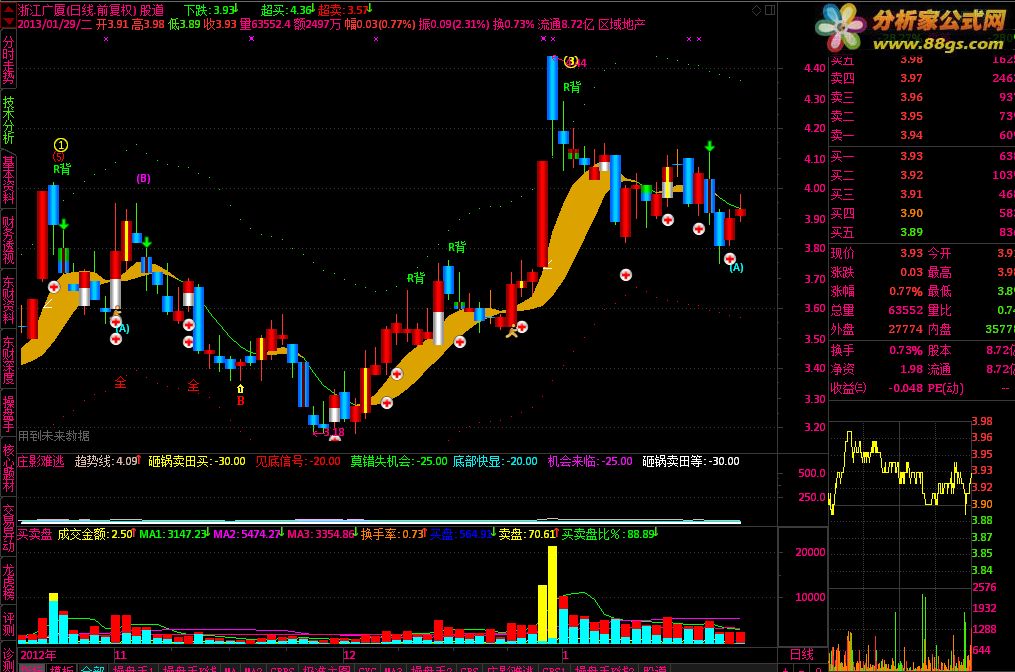Click 见底信号:-20.00 indicator value
Image resolution: width=1015 pixels, height=672 pixels.
[298, 461]
